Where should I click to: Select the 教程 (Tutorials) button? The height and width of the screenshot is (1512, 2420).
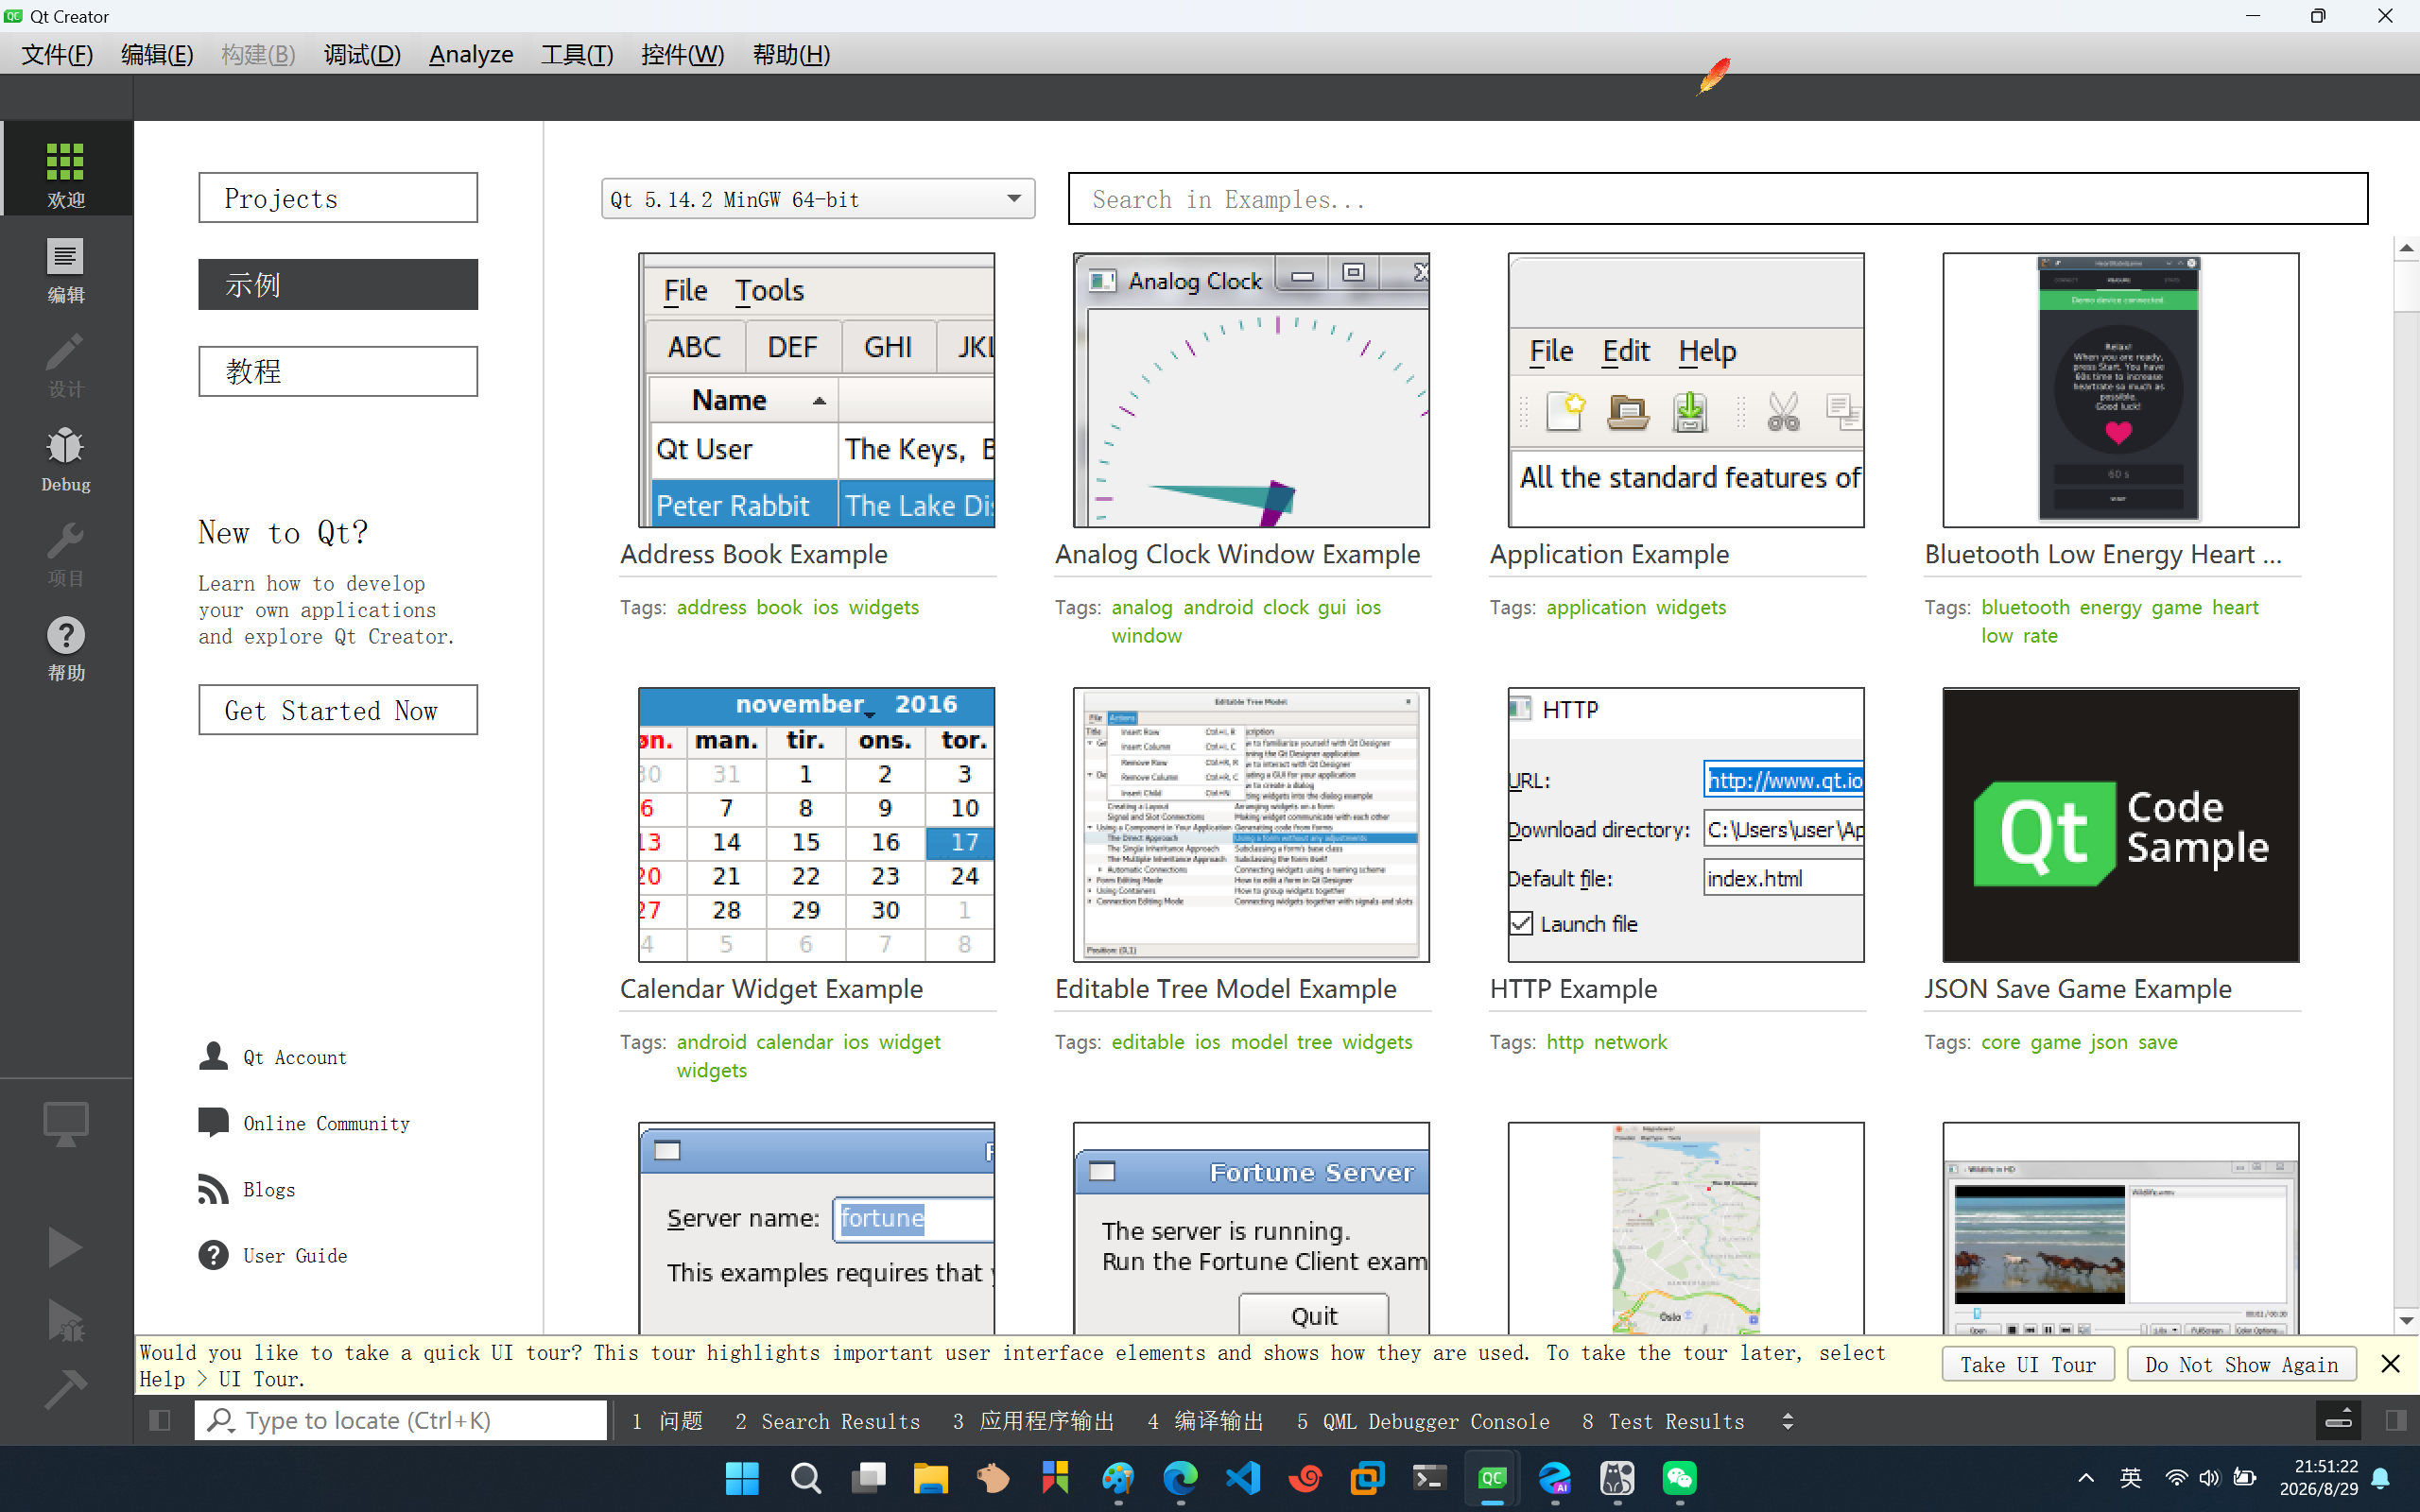coord(338,371)
